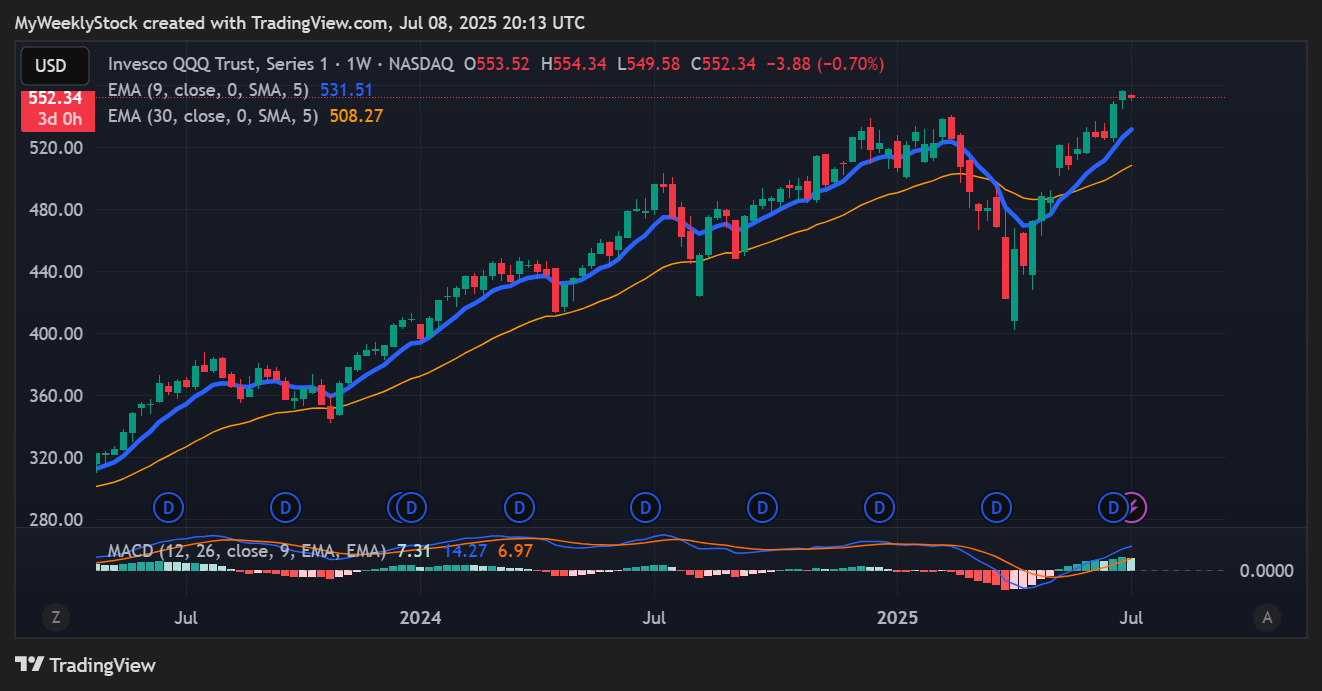Click the MACD line value 14.27
The height and width of the screenshot is (691, 1322).
pos(465,551)
